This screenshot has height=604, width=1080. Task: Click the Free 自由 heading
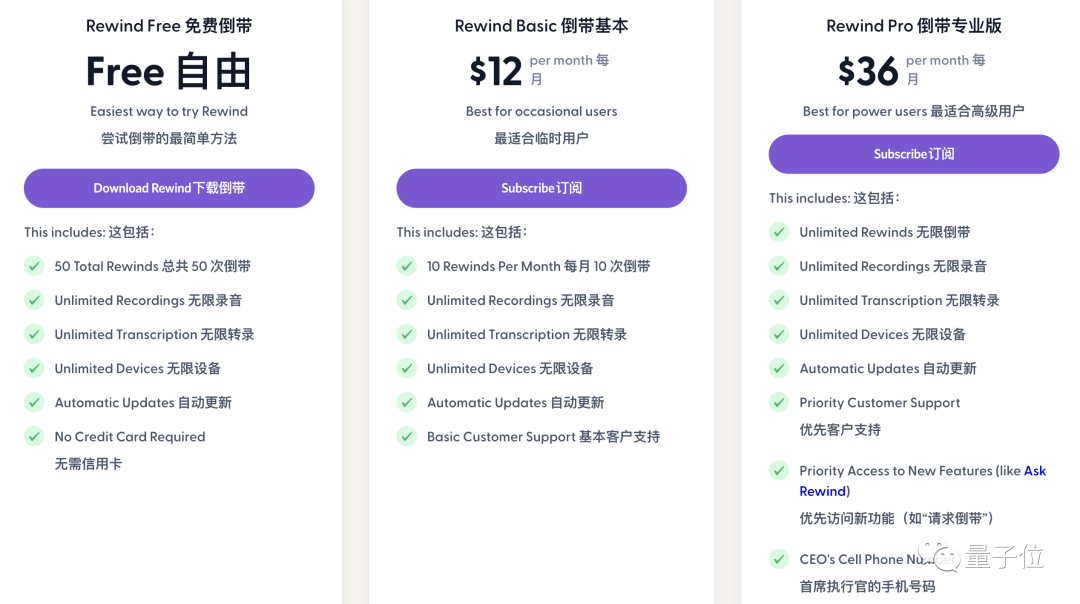168,71
